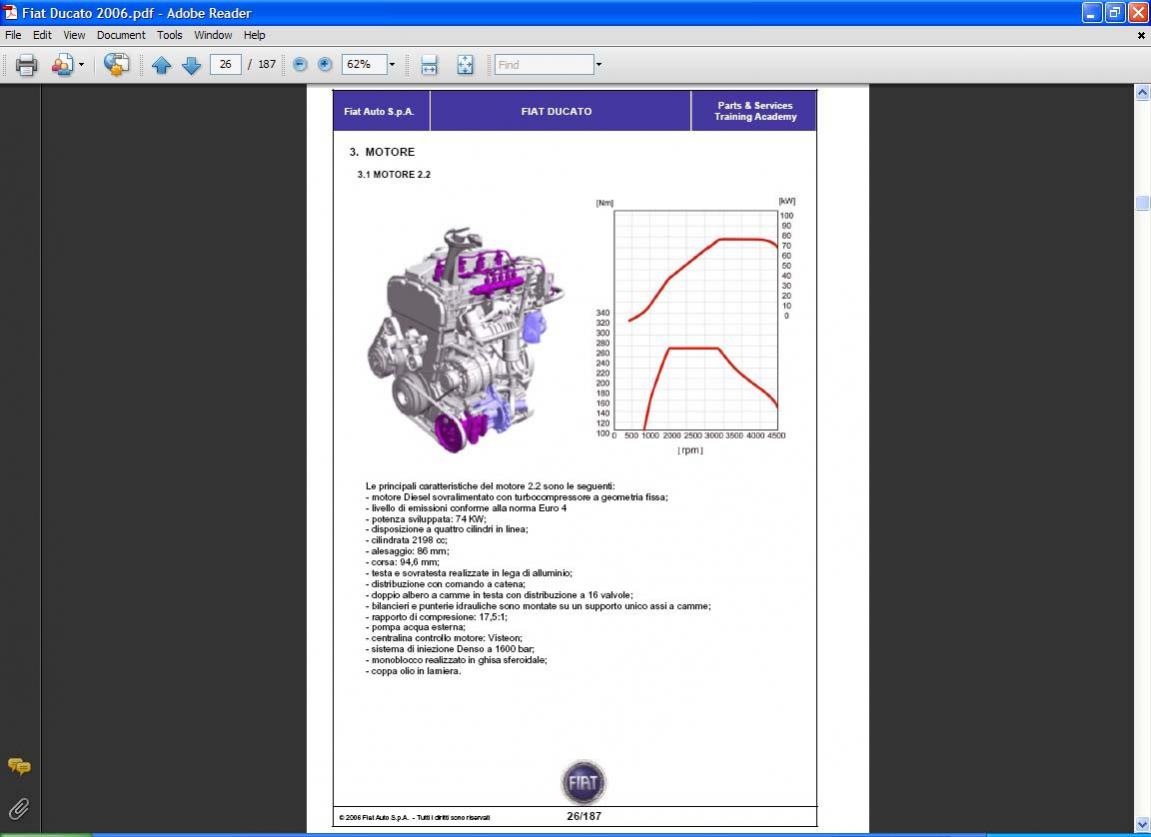1151x837 pixels.
Task: Select the Fit Width scrolling icon
Action: [429, 65]
